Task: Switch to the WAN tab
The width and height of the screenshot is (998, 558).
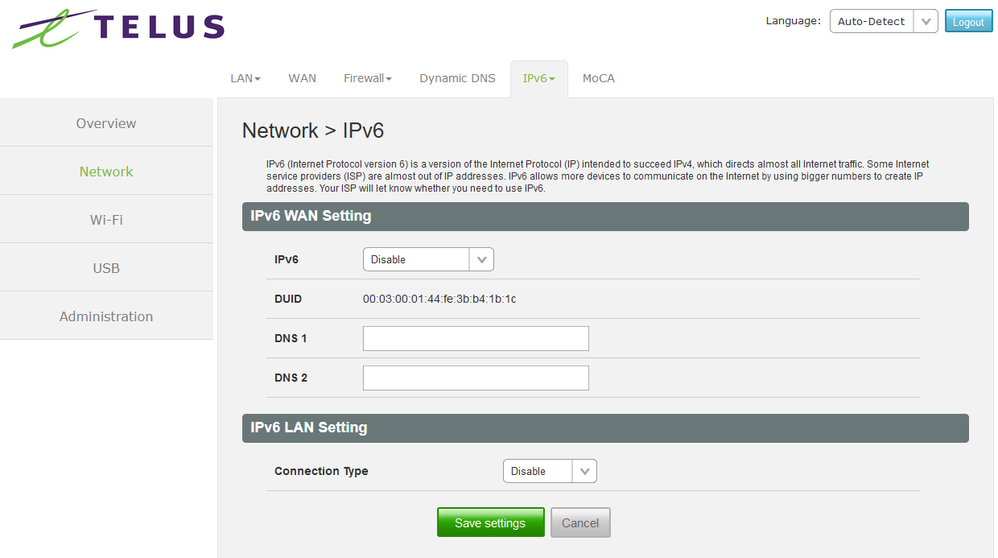Action: tap(302, 78)
